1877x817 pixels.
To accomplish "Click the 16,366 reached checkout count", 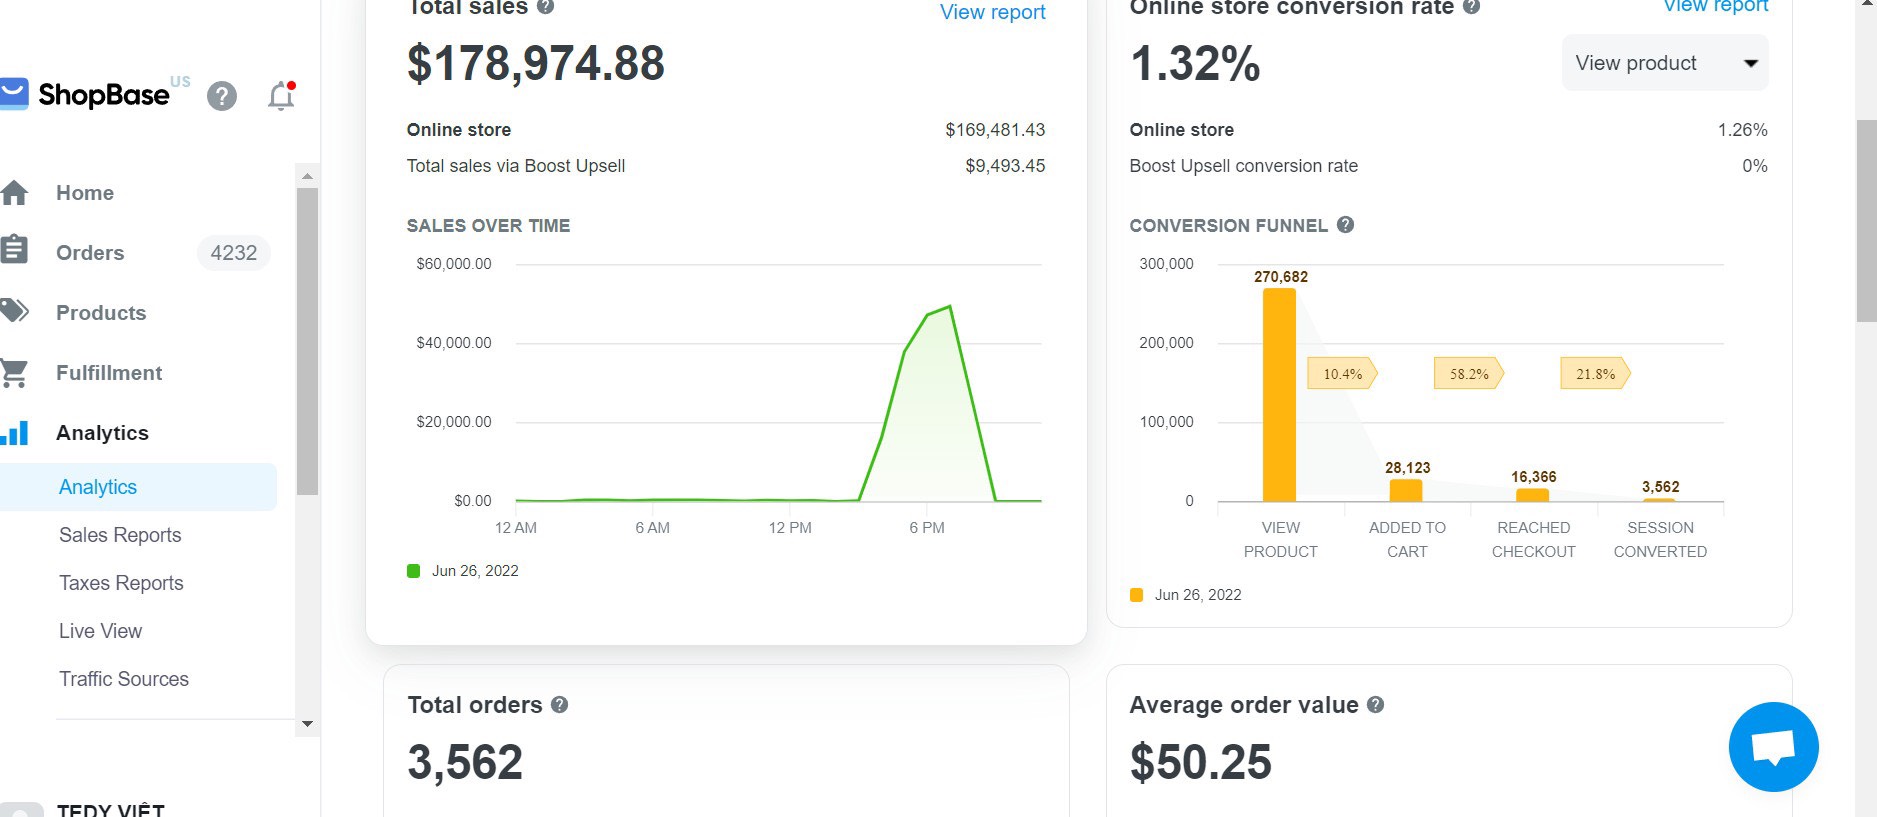I will point(1533,477).
